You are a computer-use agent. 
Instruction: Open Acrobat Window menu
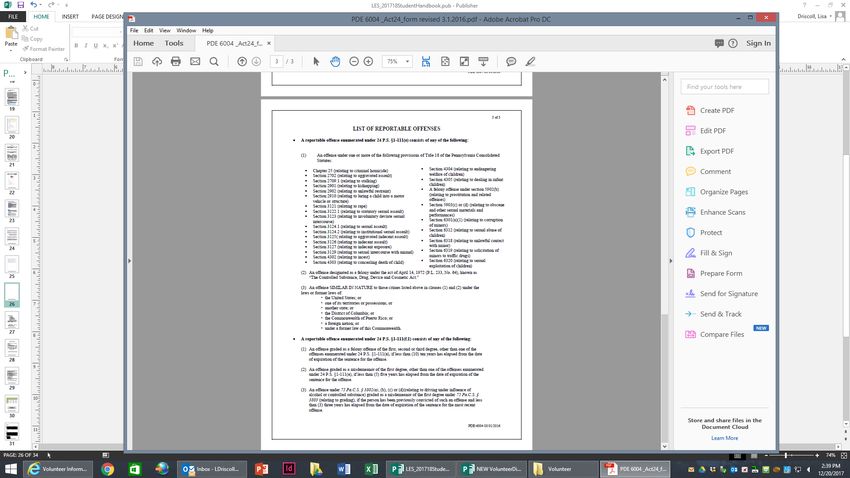point(186,30)
